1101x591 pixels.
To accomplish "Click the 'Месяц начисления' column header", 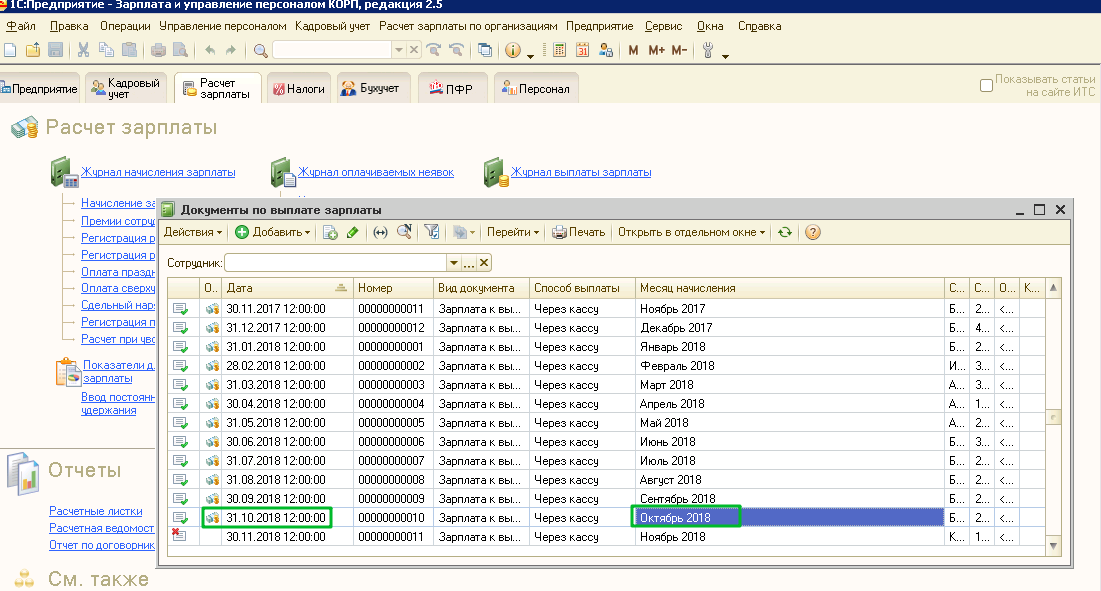I will tap(789, 288).
